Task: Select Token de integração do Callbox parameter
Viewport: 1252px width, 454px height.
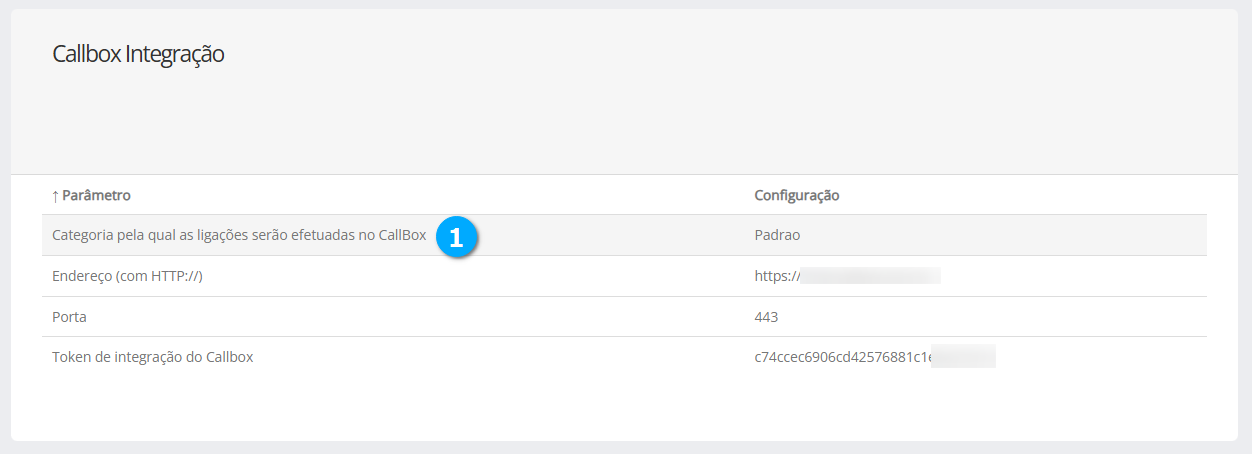Action: [152, 357]
